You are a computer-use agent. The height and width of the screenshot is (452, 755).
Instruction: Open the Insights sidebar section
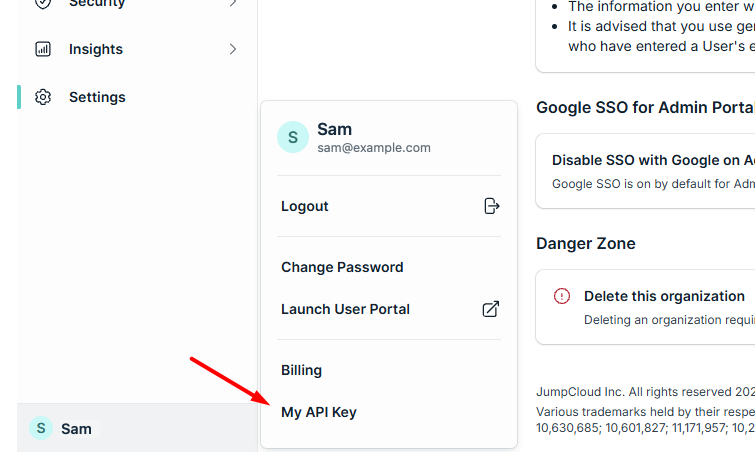click(x=137, y=49)
